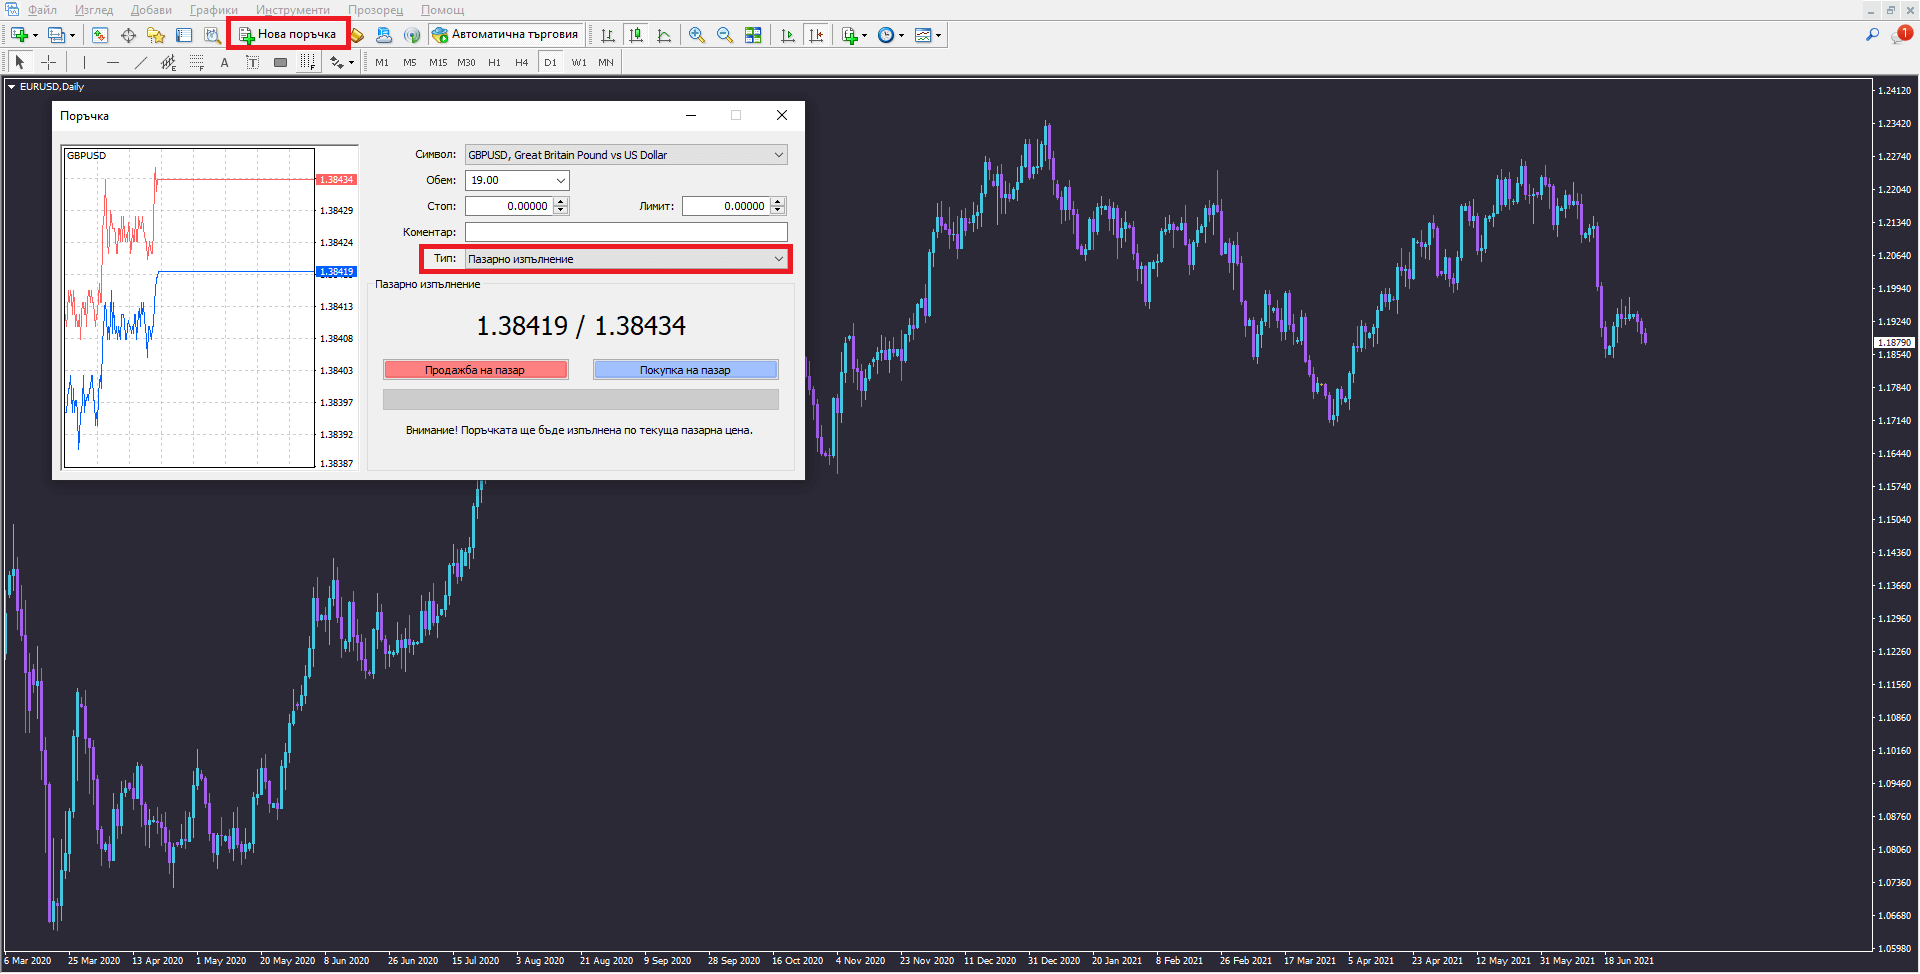The width and height of the screenshot is (1920, 974).
Task: Zoom out of the chart
Action: point(725,35)
